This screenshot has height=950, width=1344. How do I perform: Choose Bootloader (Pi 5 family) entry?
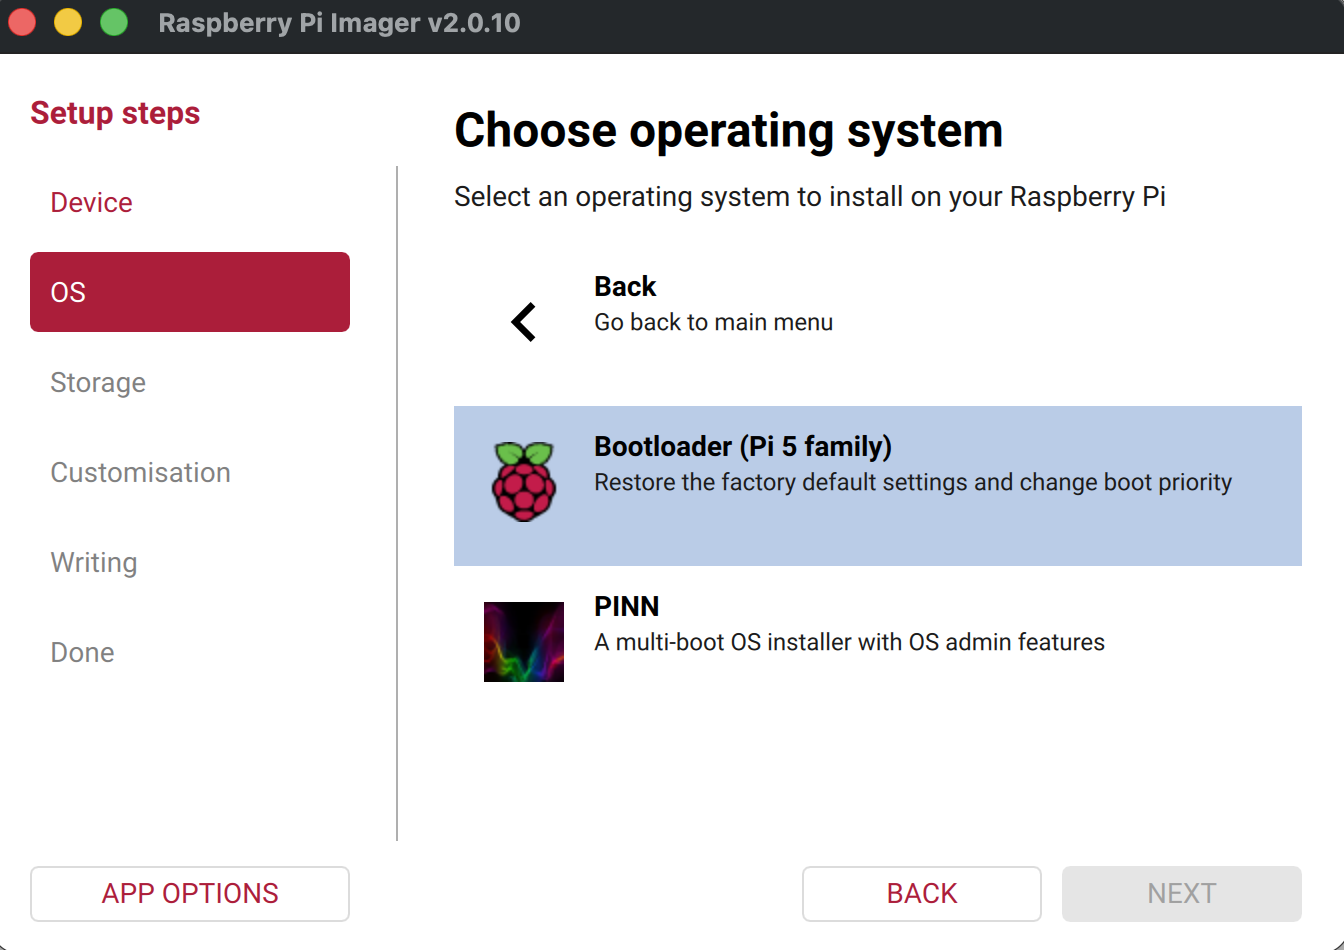pyautogui.click(x=878, y=486)
